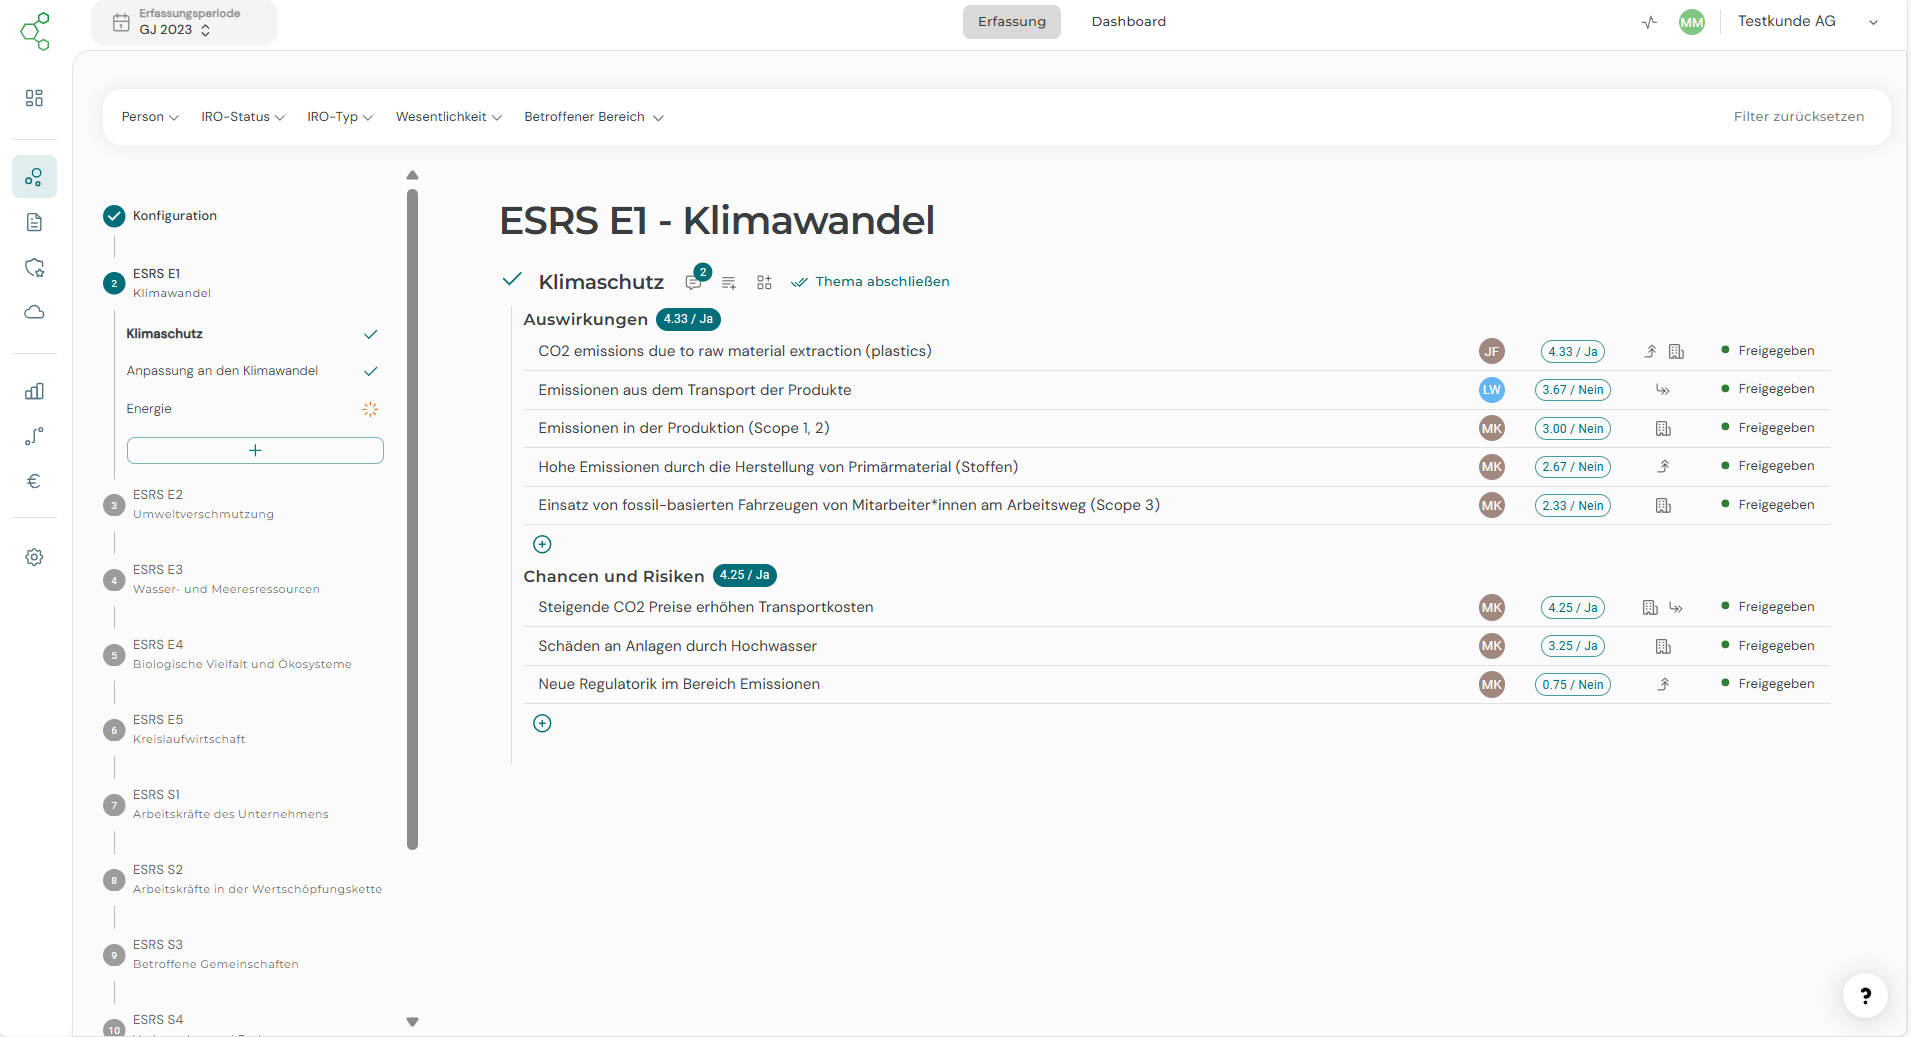Image resolution: width=1911 pixels, height=1037 pixels.
Task: Expand the IRO-Status filter dropdown
Action: (242, 117)
